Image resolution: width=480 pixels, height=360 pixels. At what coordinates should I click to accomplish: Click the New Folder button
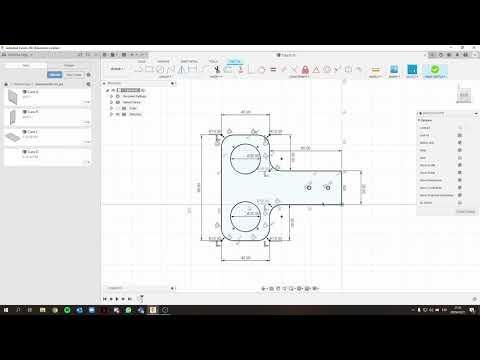point(74,75)
